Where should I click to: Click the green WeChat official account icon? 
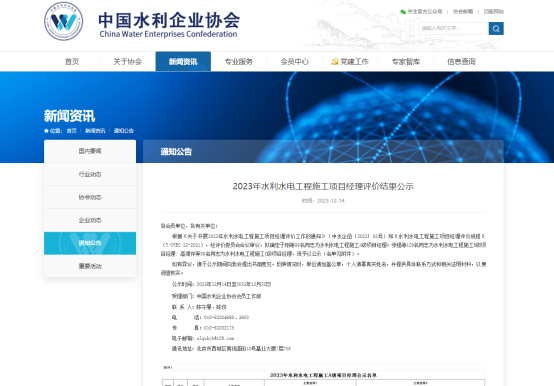coord(403,12)
